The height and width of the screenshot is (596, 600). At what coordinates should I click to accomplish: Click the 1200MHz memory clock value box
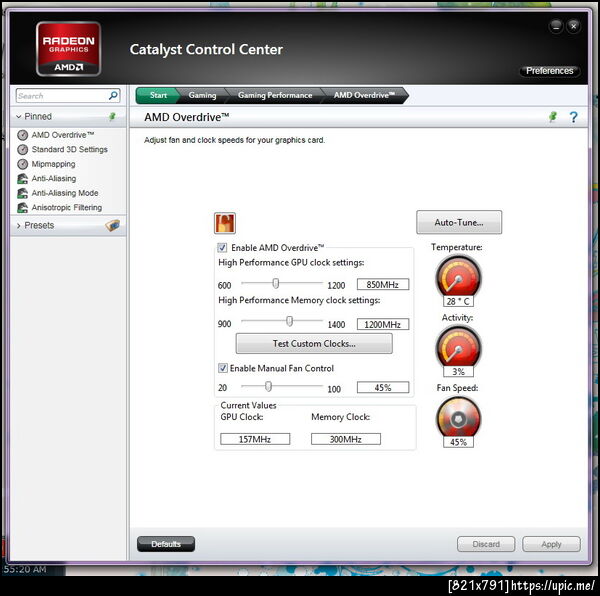(x=383, y=324)
